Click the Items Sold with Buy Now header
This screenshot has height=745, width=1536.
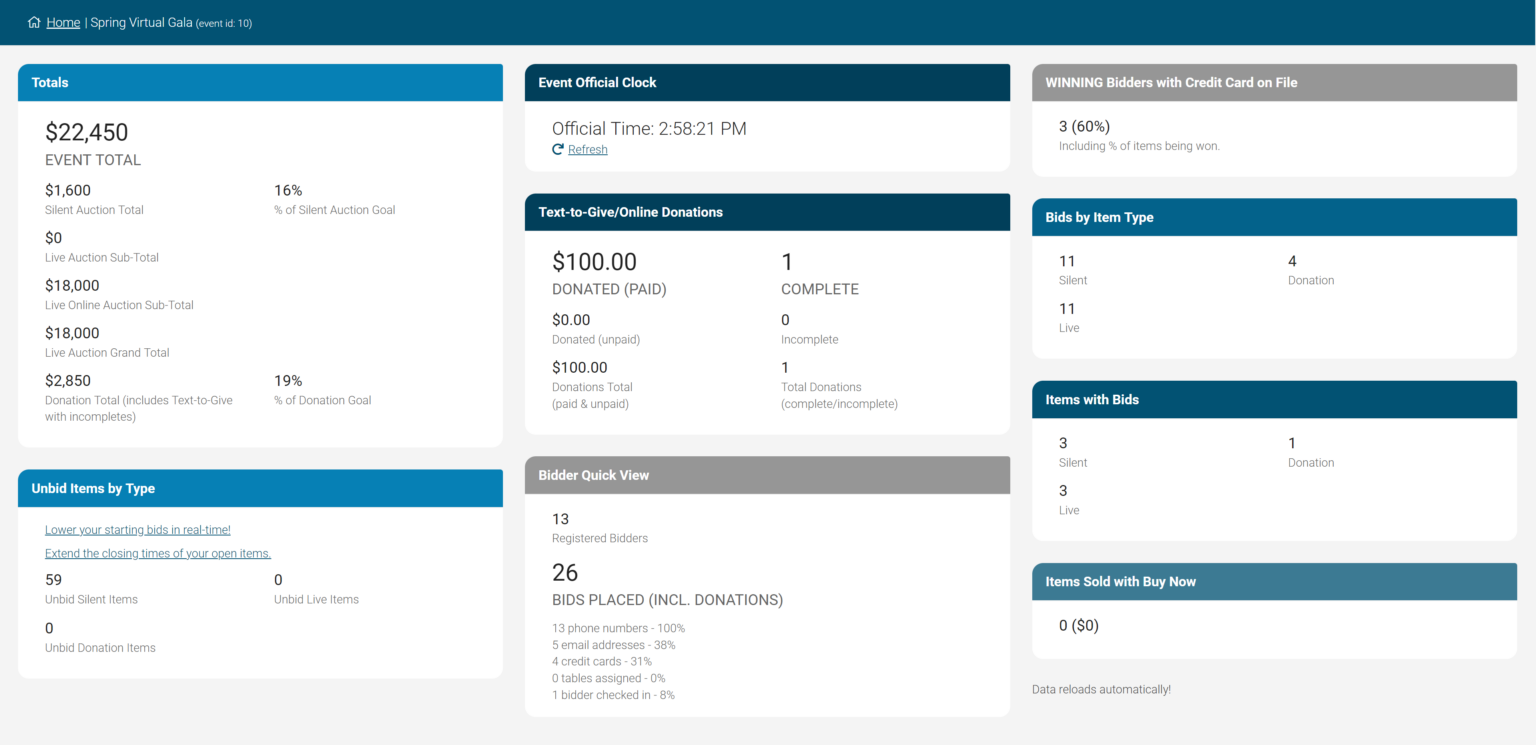[1274, 581]
